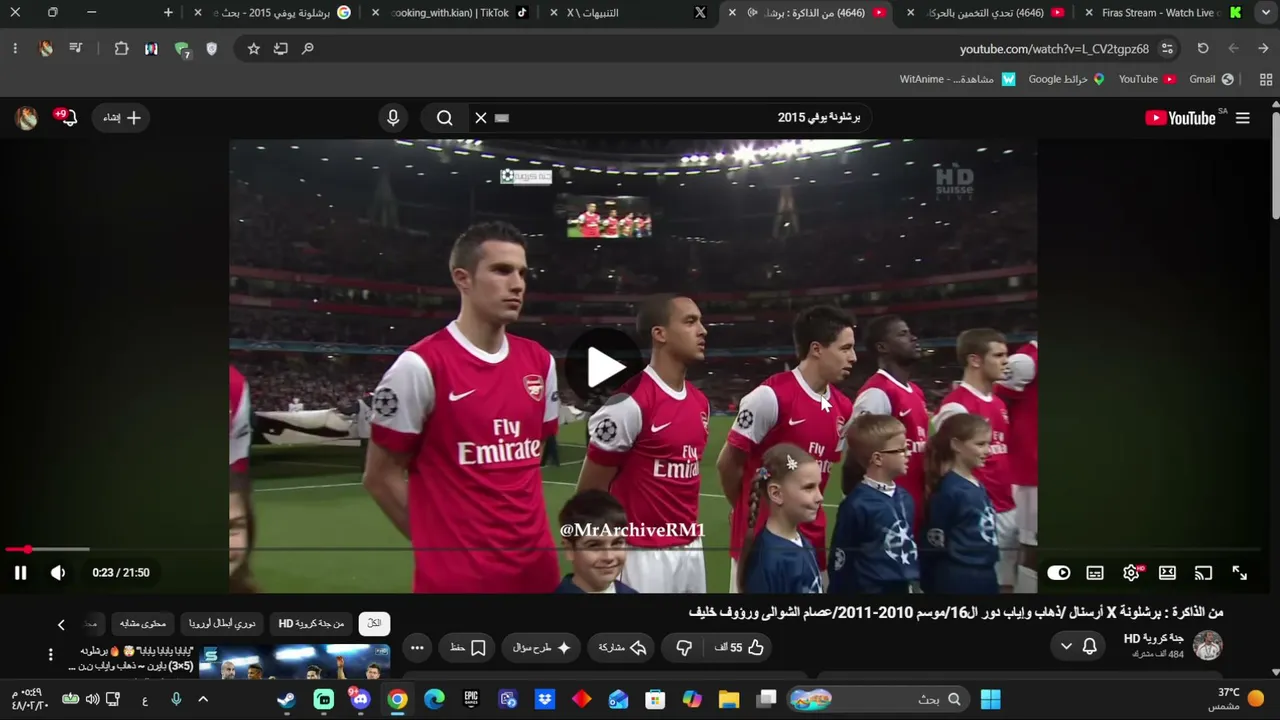Click the Windows taskbar search box
This screenshot has height=720, width=1280.
pos(878,699)
